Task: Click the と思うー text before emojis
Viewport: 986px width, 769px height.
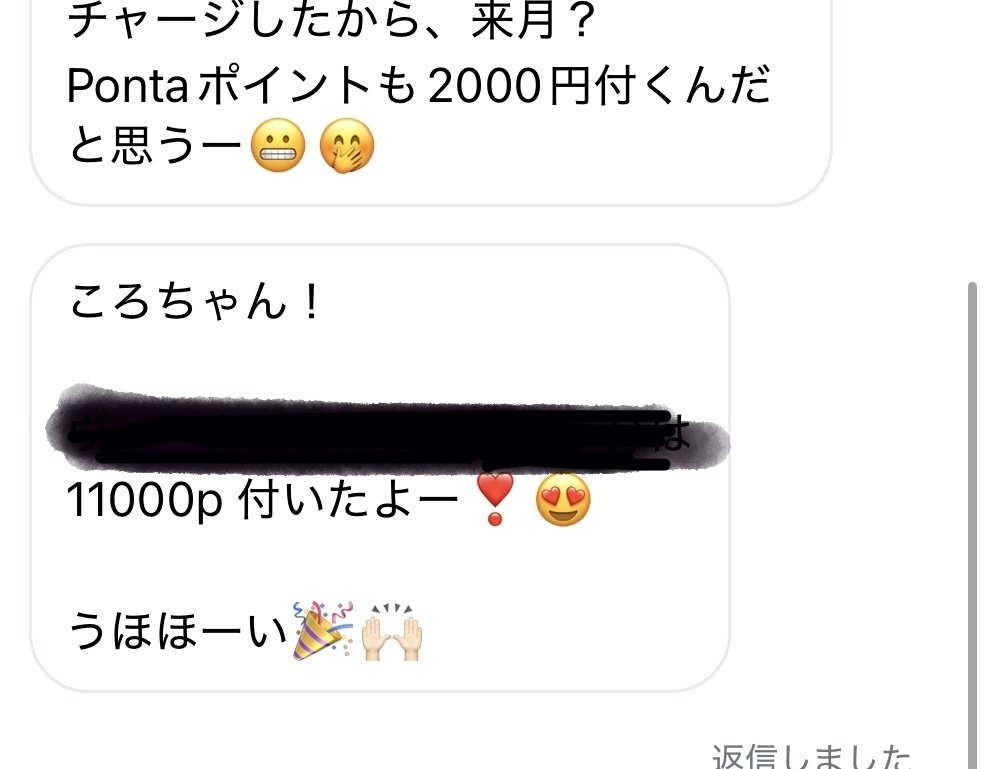Action: click(155, 146)
